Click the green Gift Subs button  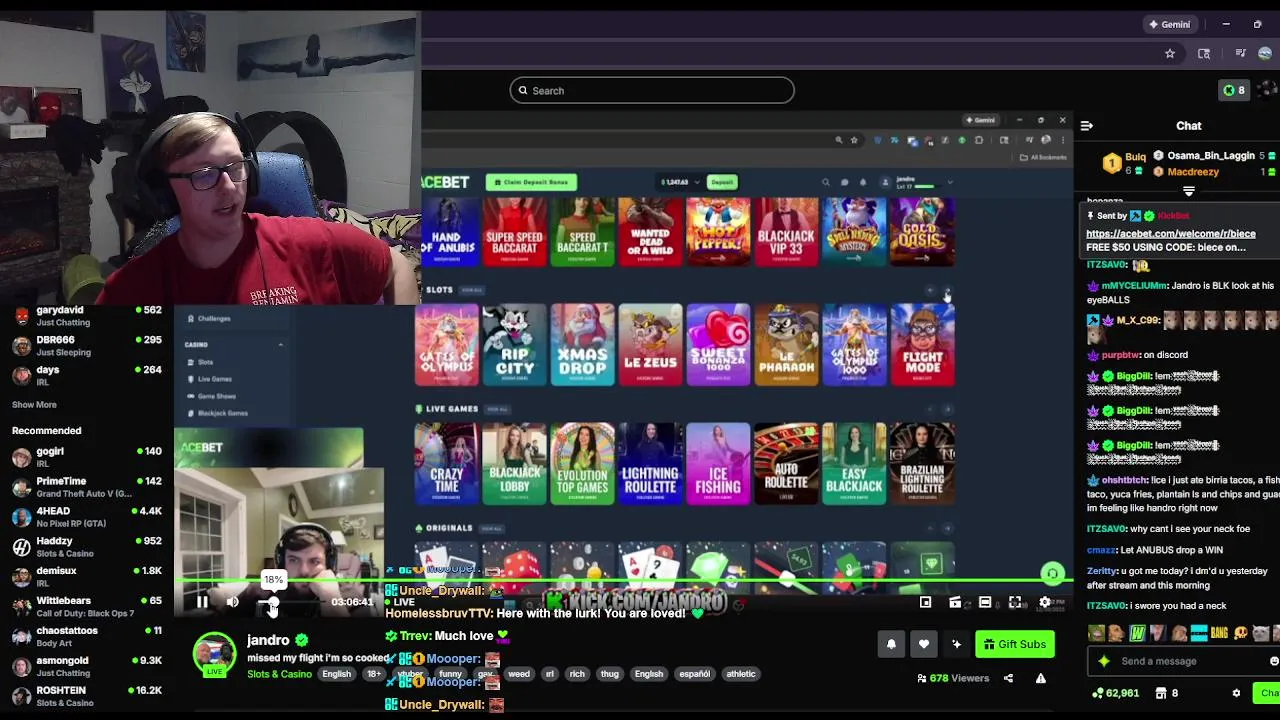tap(1014, 644)
